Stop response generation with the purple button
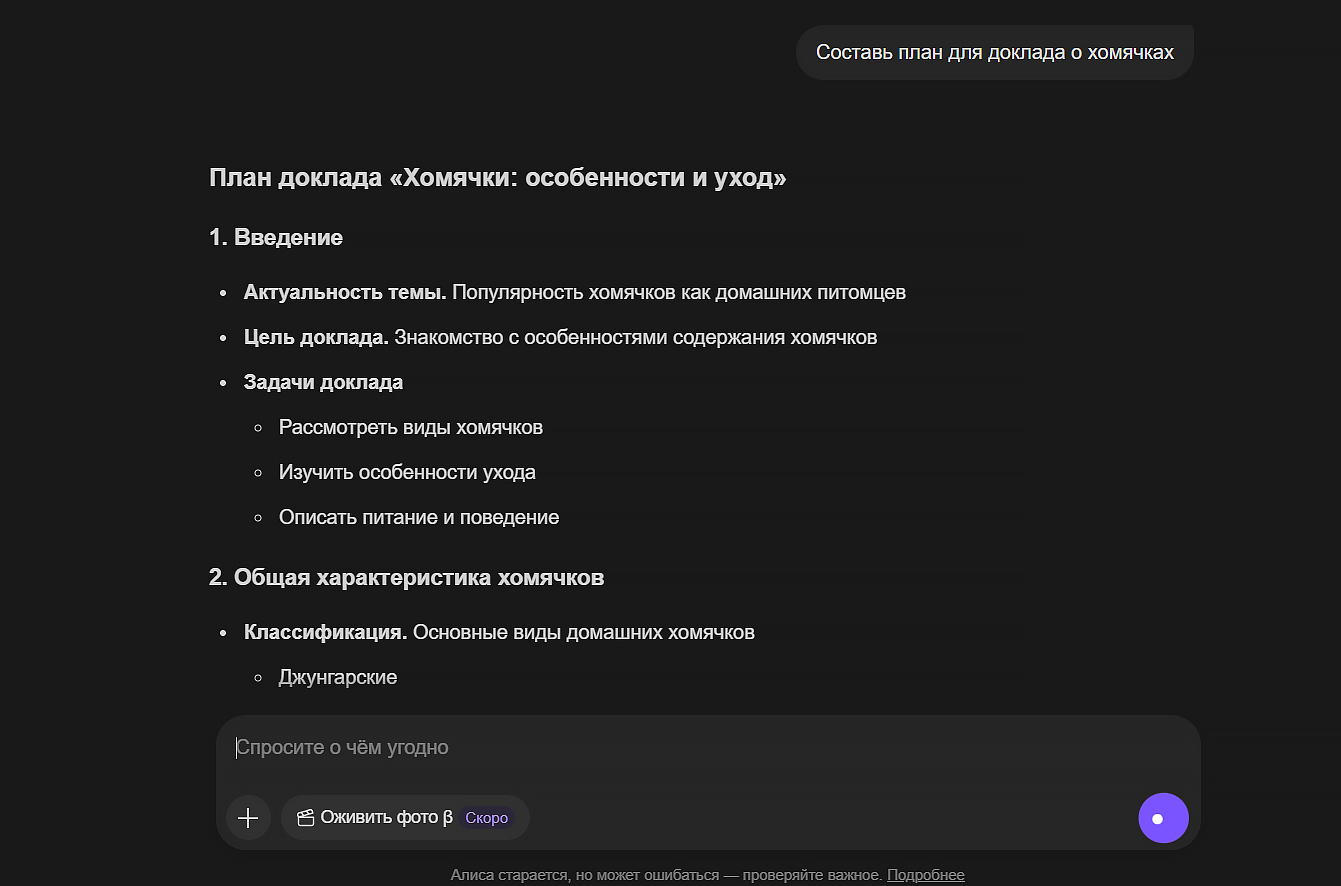The height and width of the screenshot is (886, 1341). 1163,818
